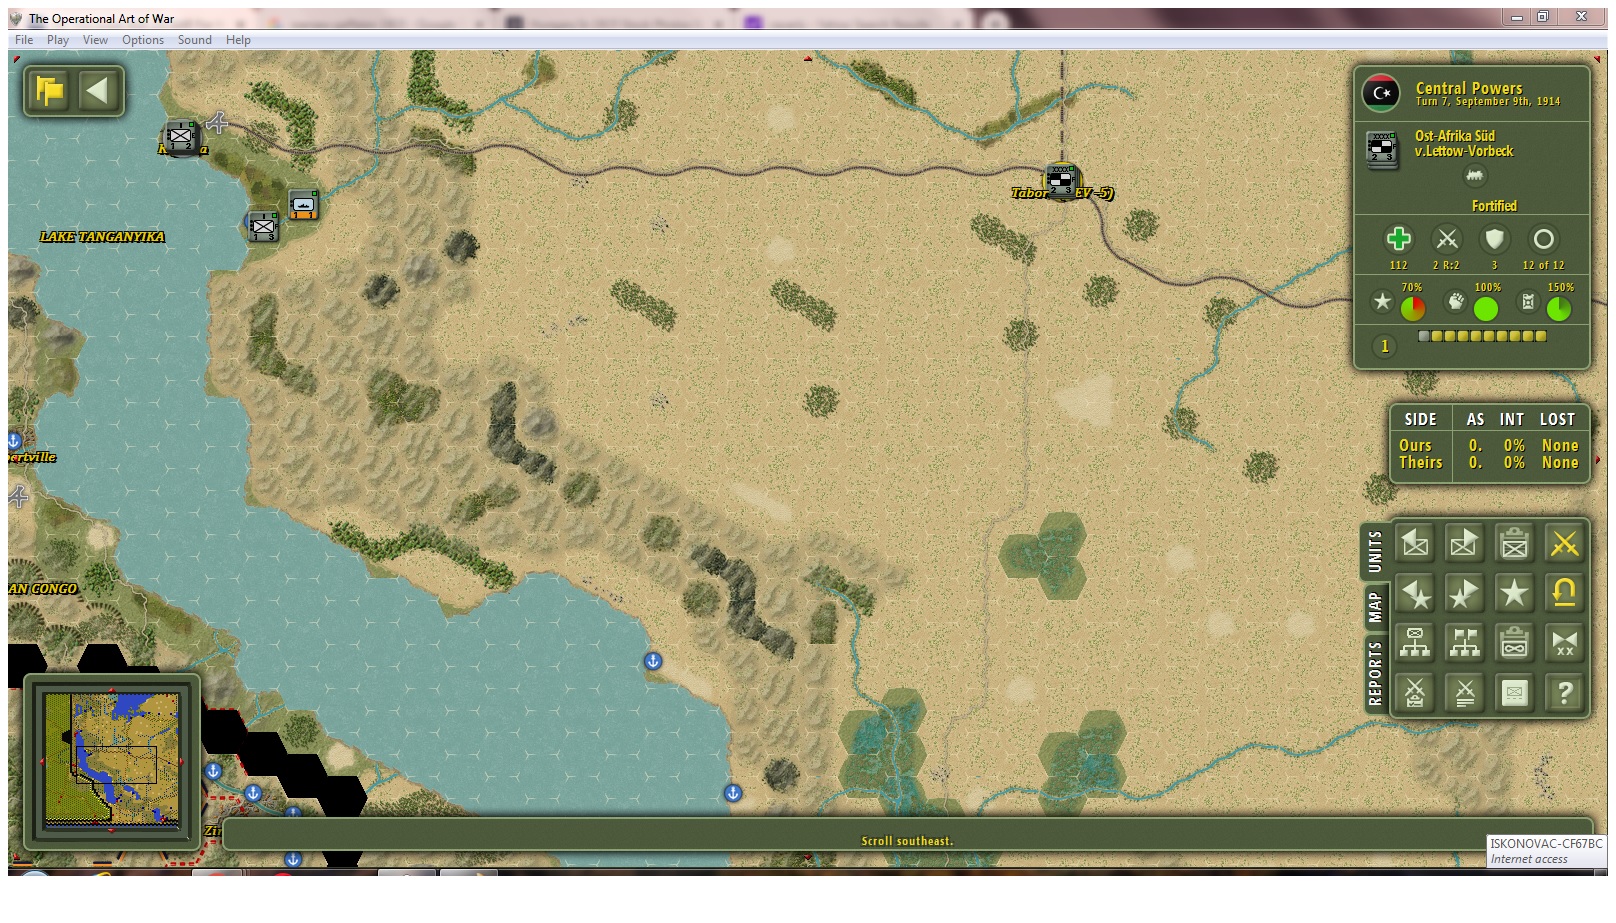
Task: Open the formation hierarchy icon with two flags
Action: [1464, 642]
